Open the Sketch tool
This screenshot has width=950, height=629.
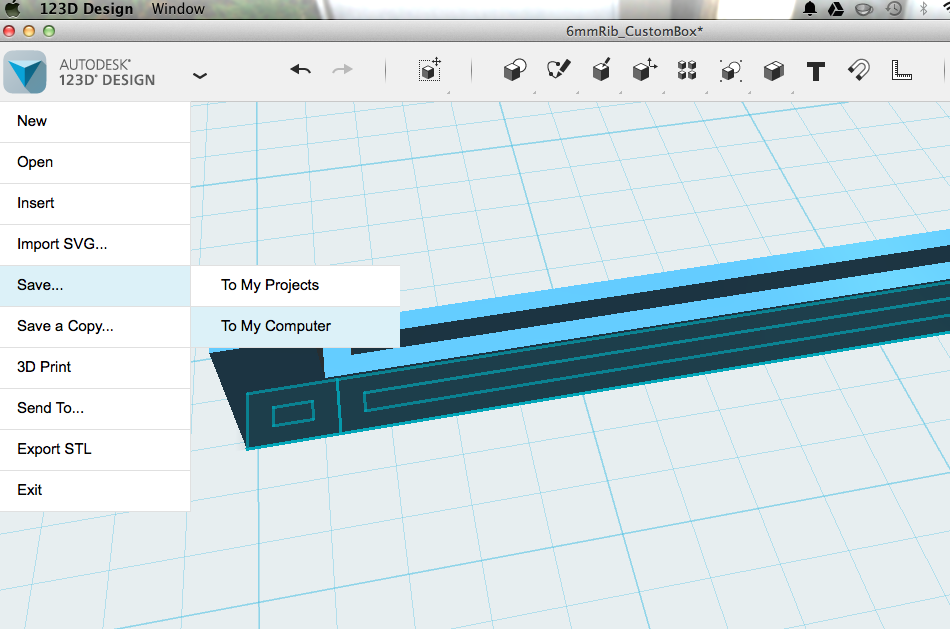click(x=558, y=70)
